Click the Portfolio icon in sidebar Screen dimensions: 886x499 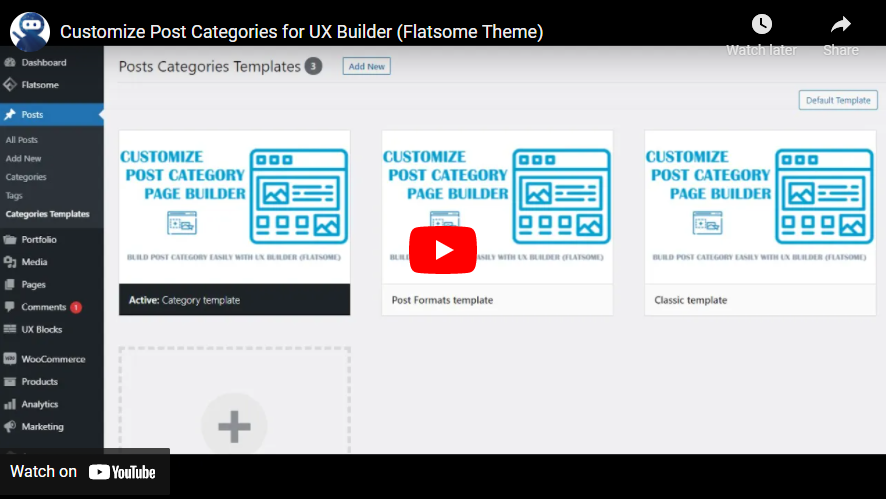[10, 240]
